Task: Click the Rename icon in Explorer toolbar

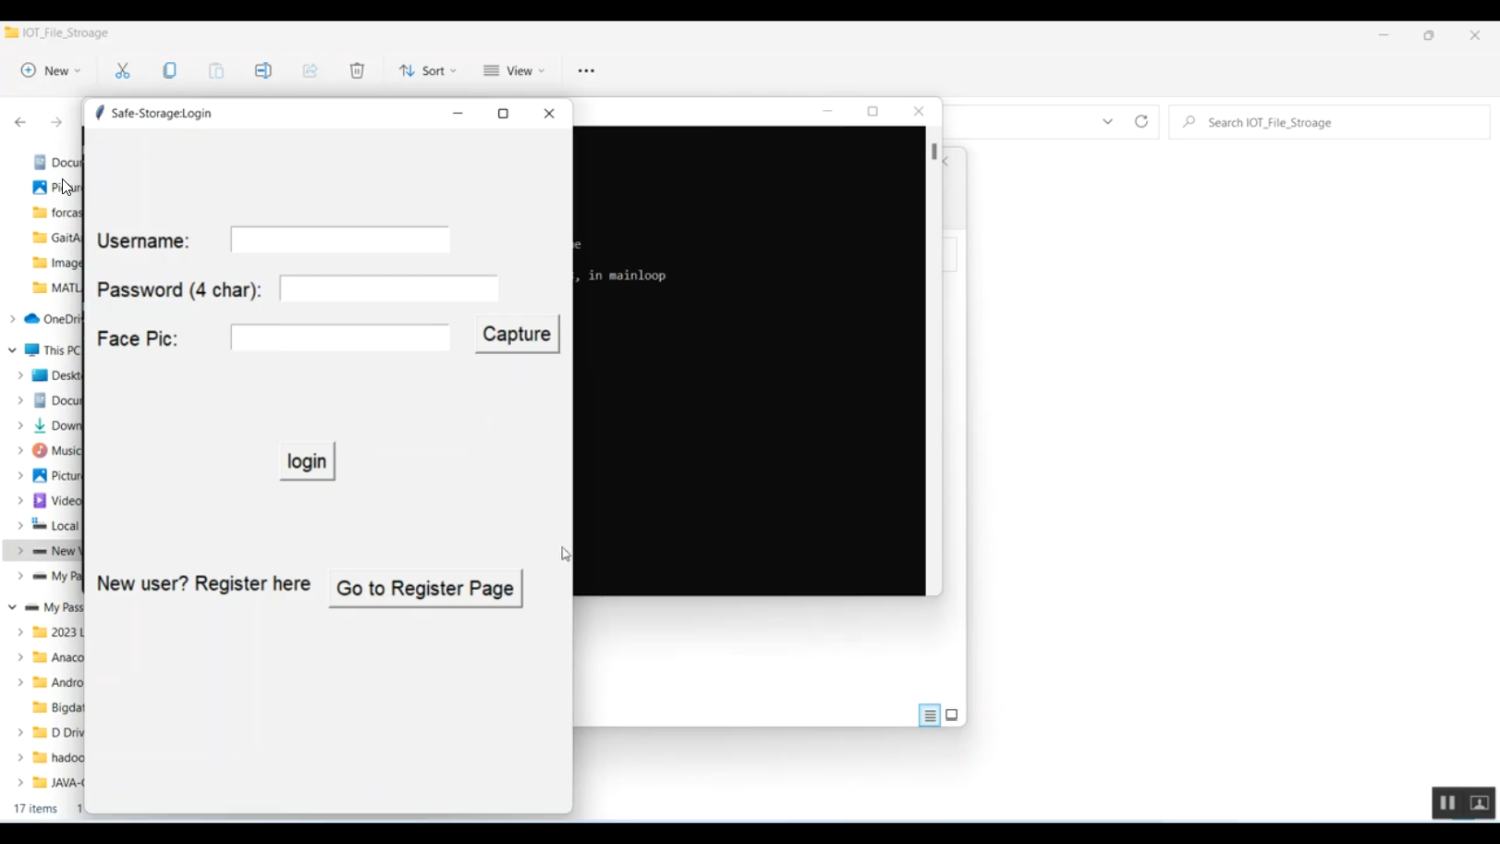Action: pos(263,71)
